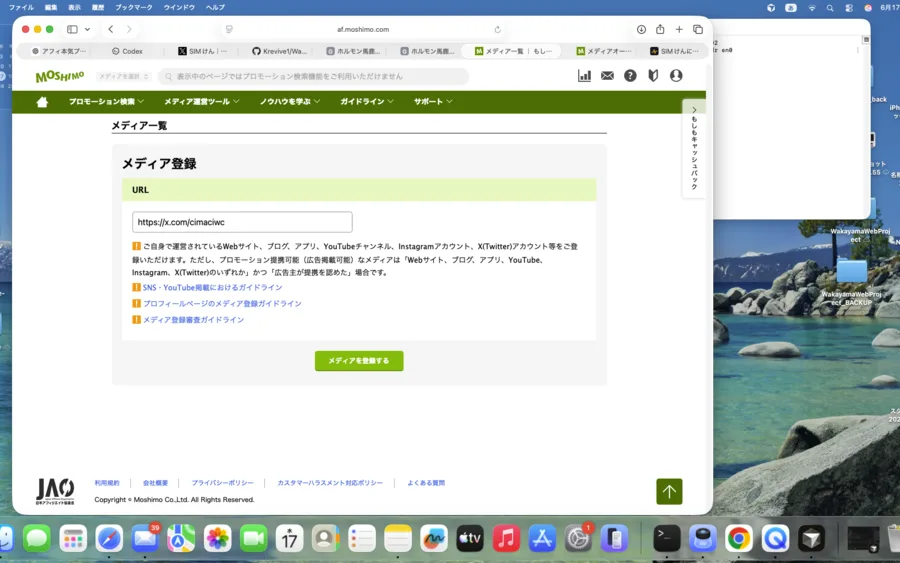Launch Music from the Dock
Viewport: 900px width, 563px height.
pos(506,538)
